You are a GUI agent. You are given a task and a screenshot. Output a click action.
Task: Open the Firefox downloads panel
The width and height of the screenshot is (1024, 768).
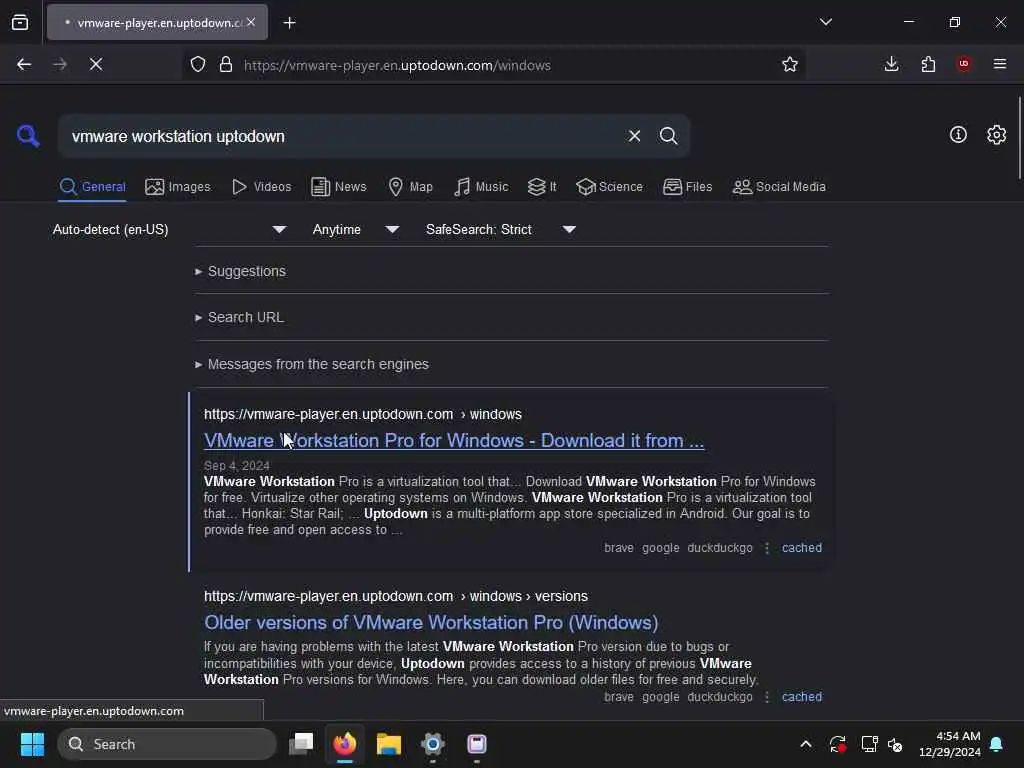point(891,65)
